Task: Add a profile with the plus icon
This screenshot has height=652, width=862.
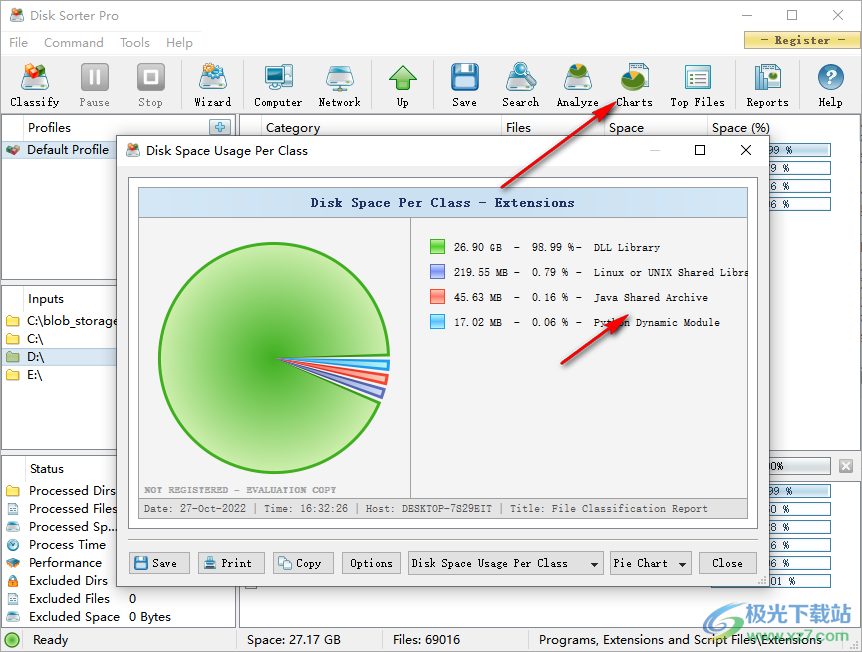Action: pos(220,127)
